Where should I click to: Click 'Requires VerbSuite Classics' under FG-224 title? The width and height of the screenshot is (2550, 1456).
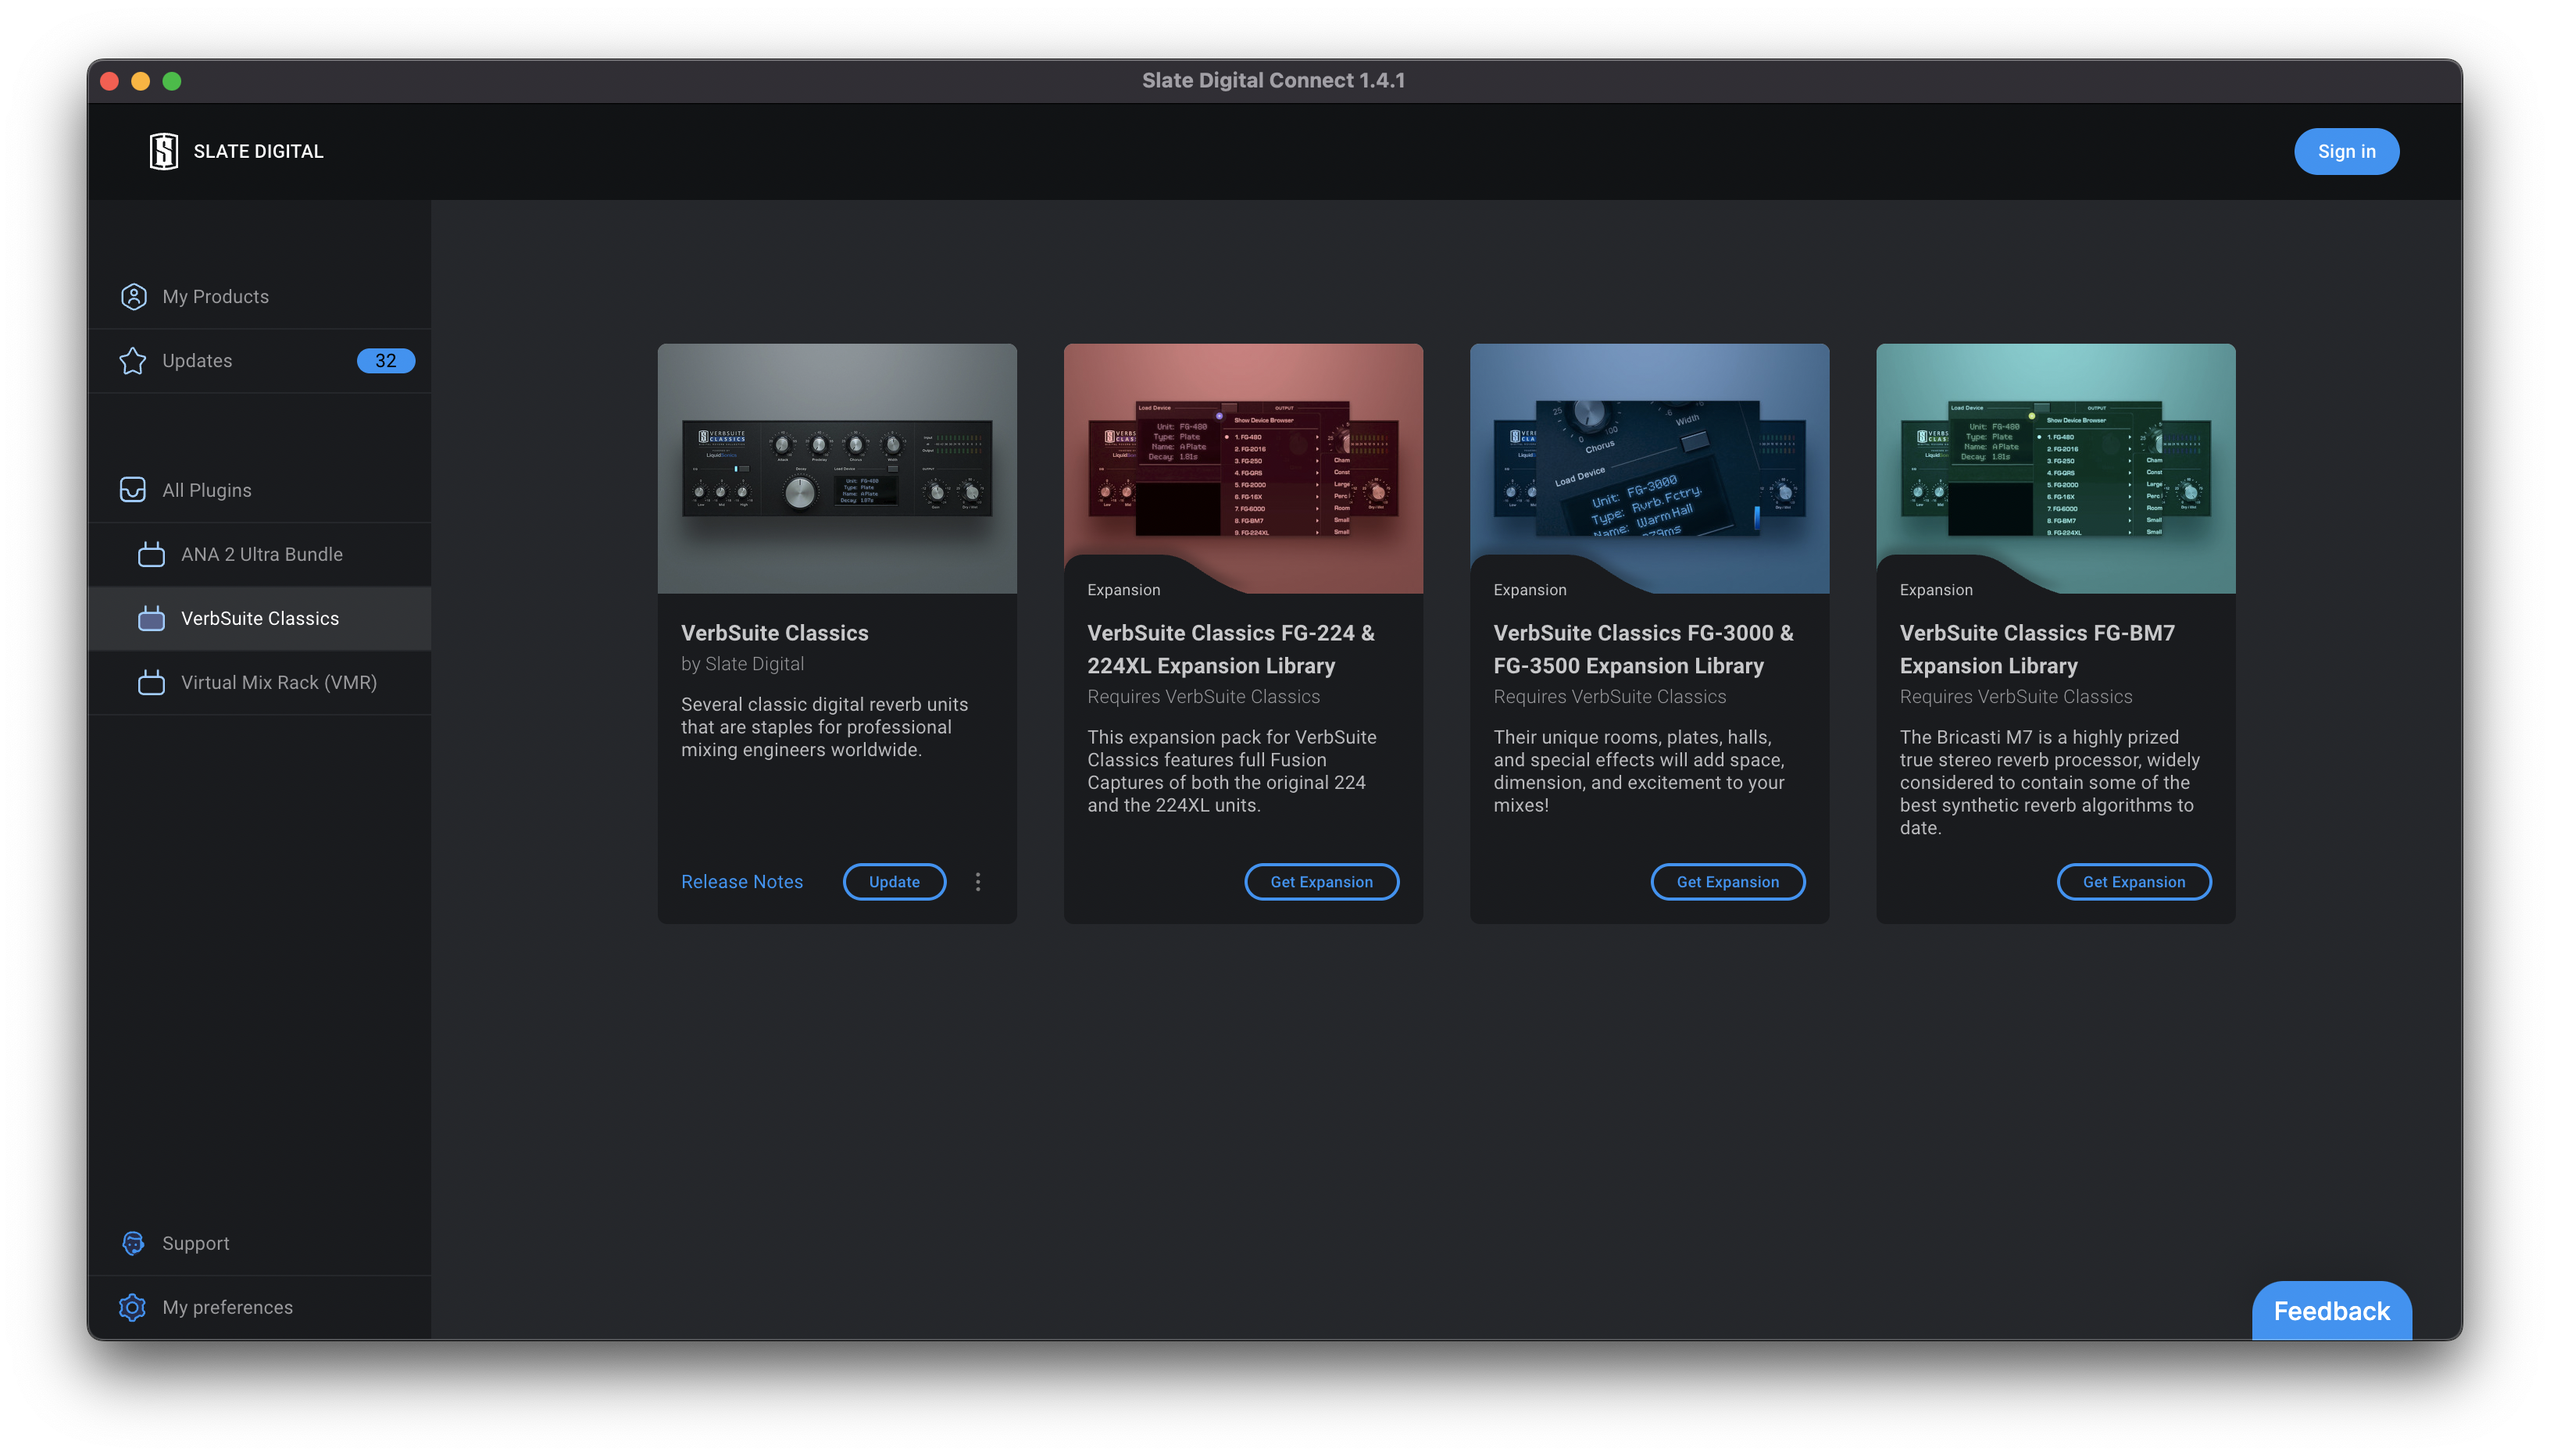1203,696
